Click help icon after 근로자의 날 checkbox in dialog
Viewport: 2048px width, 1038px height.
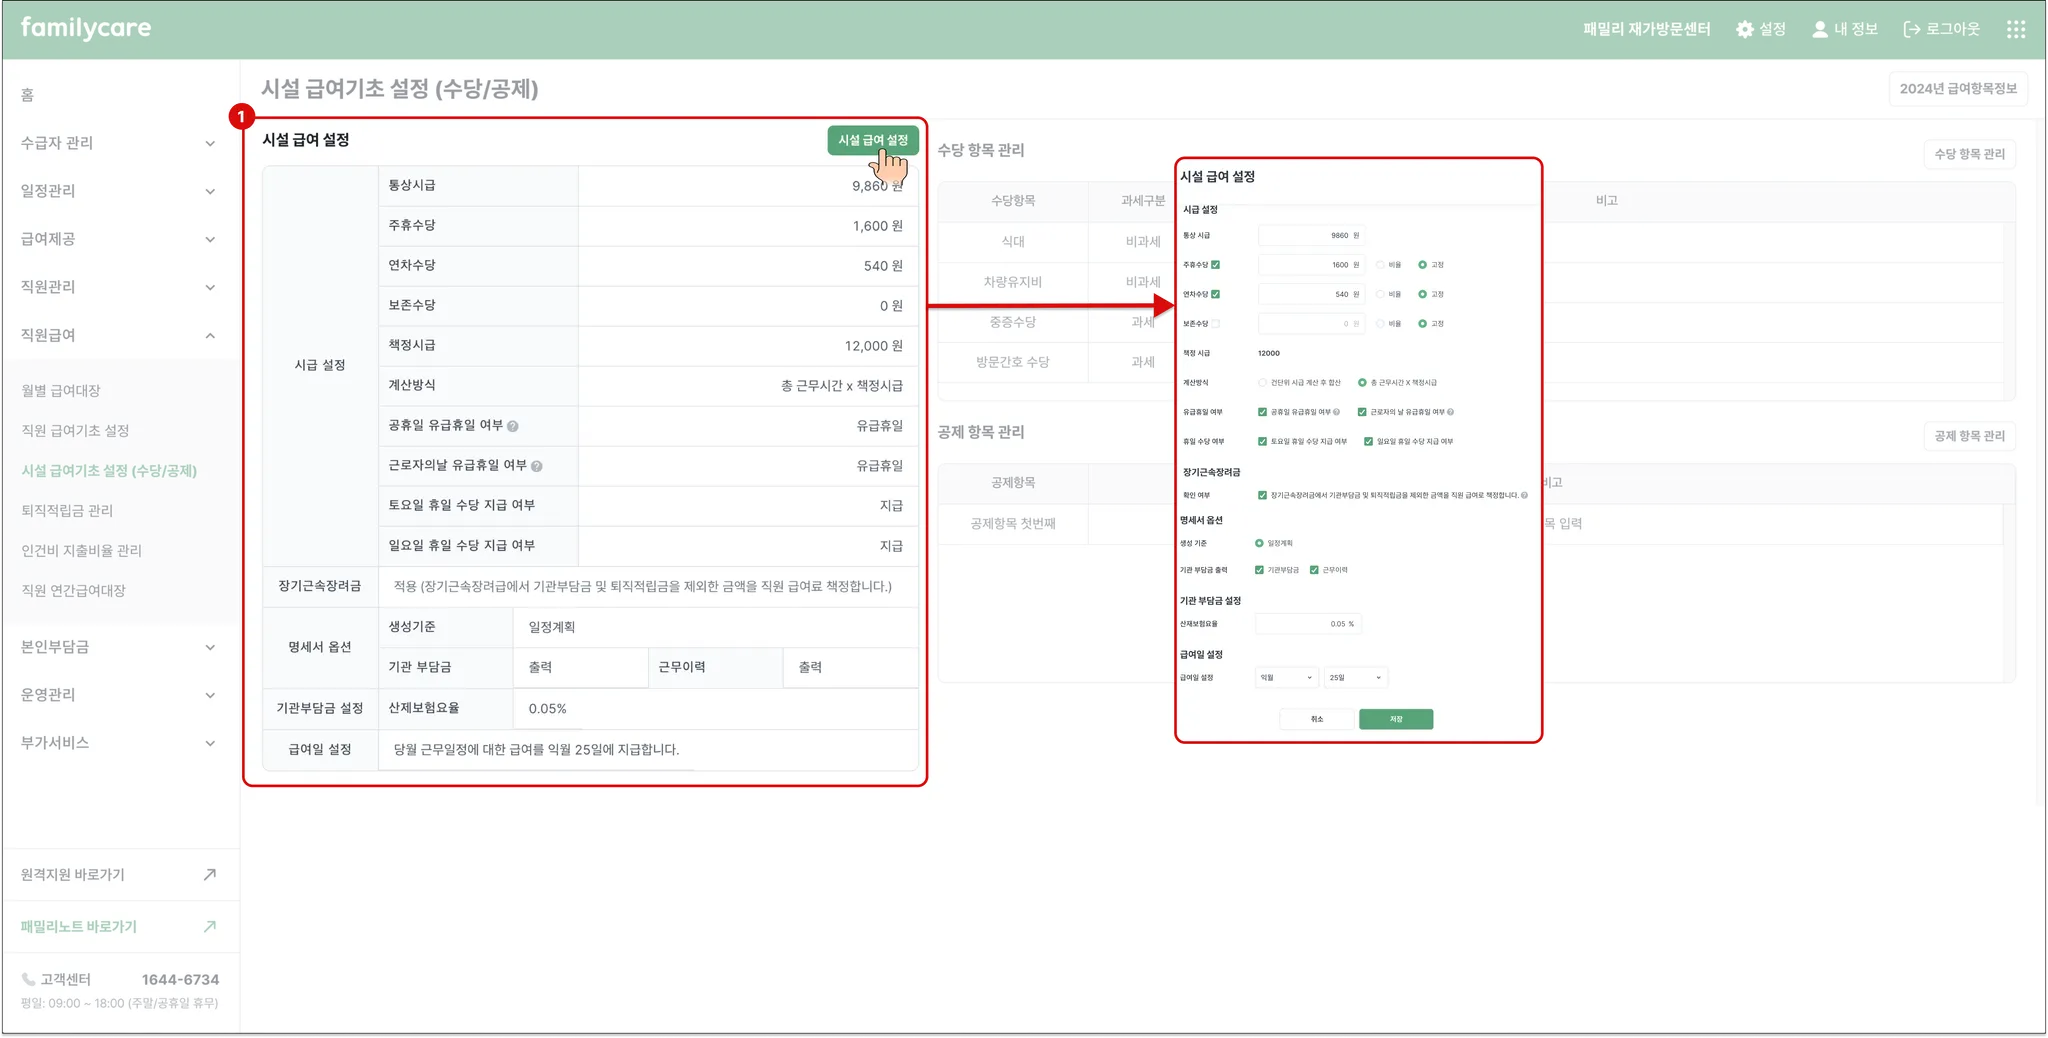[x=1451, y=412]
